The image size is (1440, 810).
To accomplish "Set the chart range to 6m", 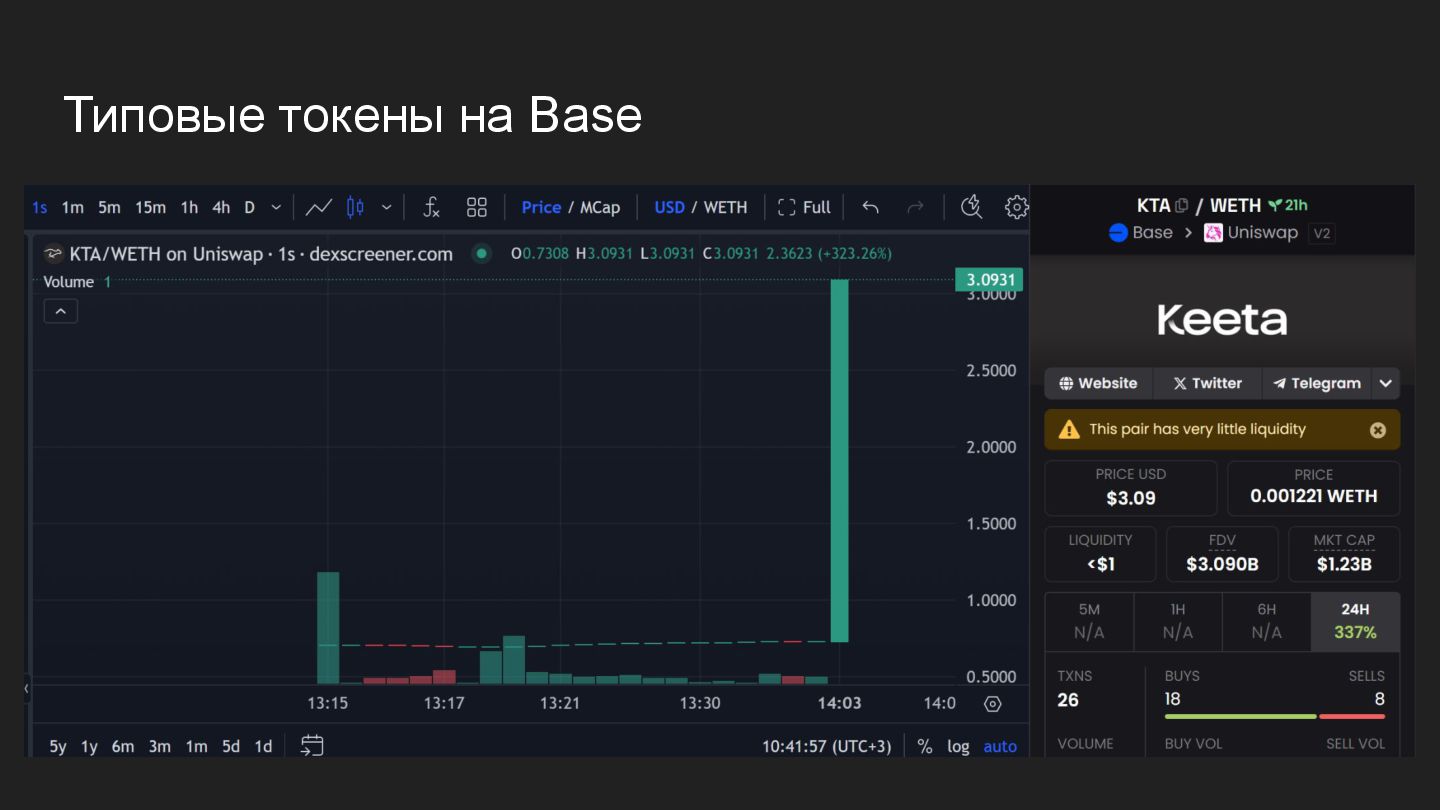I will tap(123, 747).
